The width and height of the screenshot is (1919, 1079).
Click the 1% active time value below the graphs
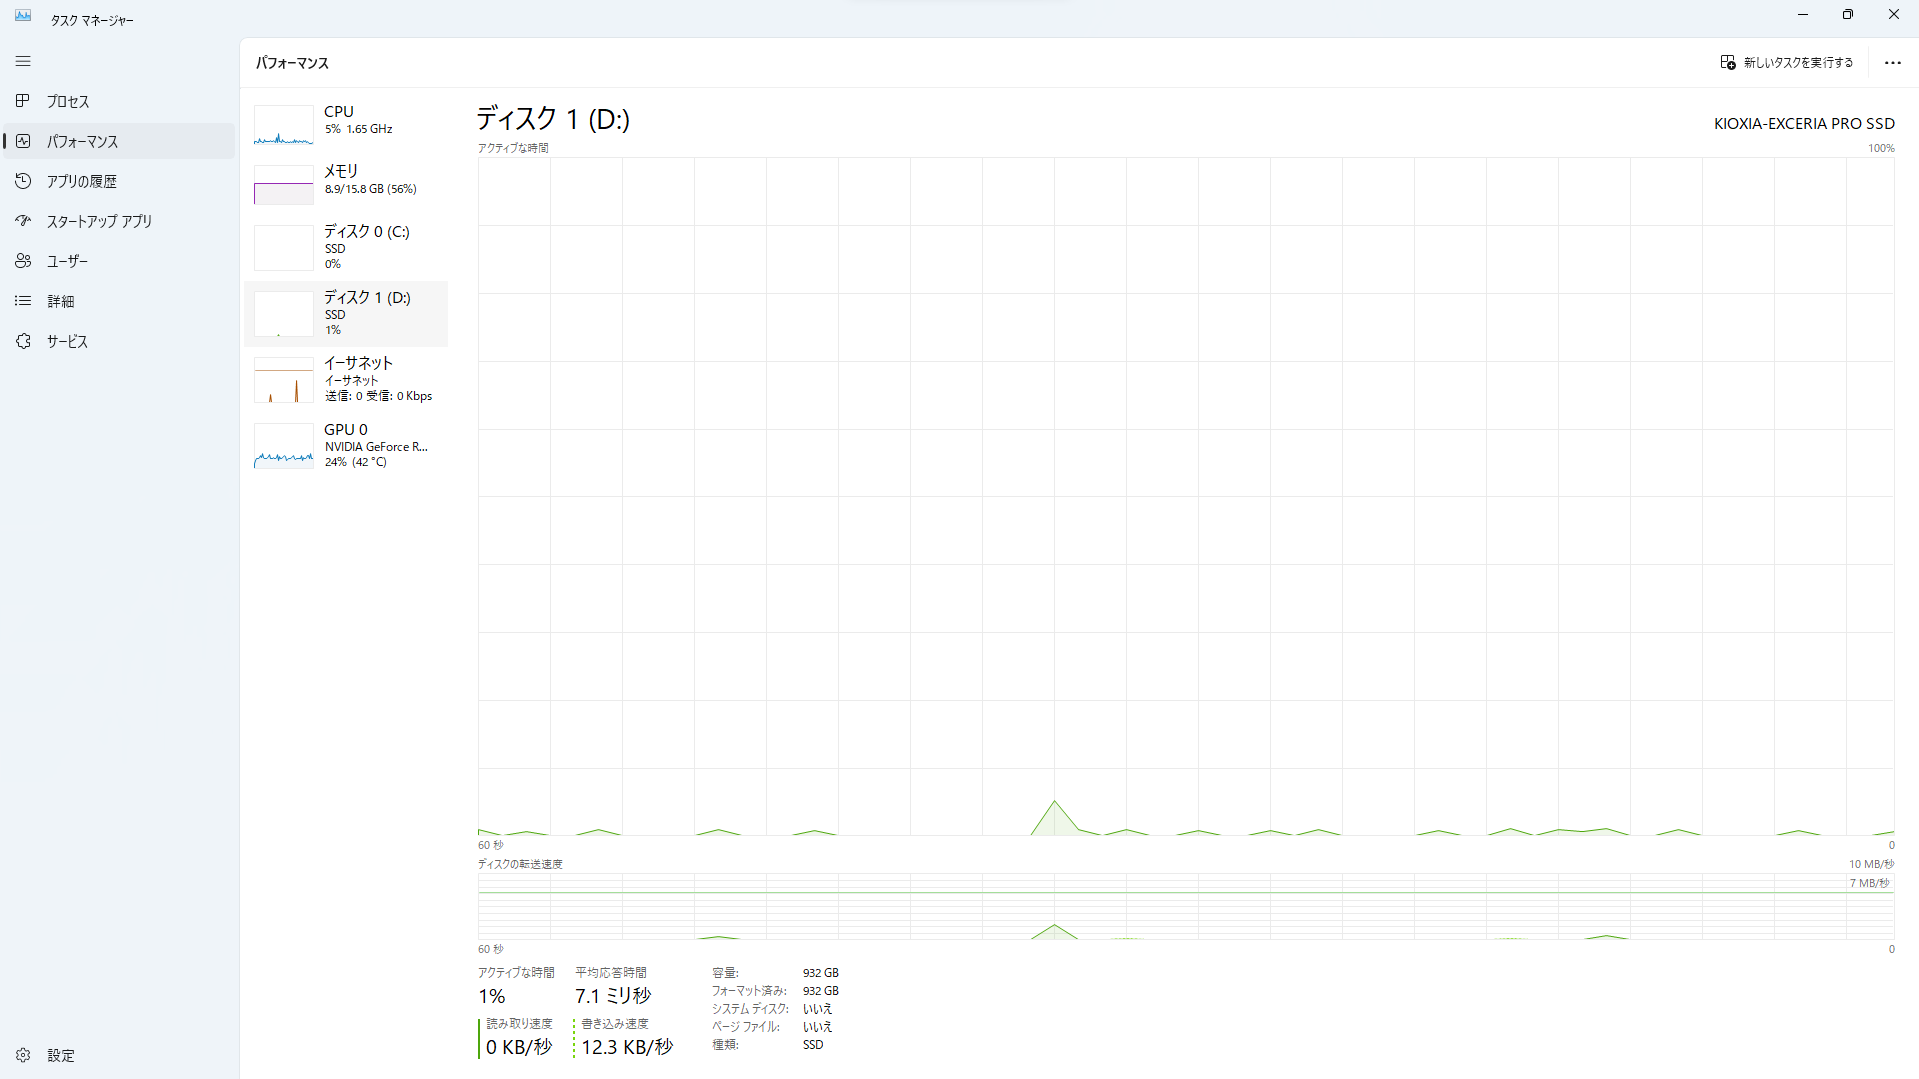tap(492, 996)
